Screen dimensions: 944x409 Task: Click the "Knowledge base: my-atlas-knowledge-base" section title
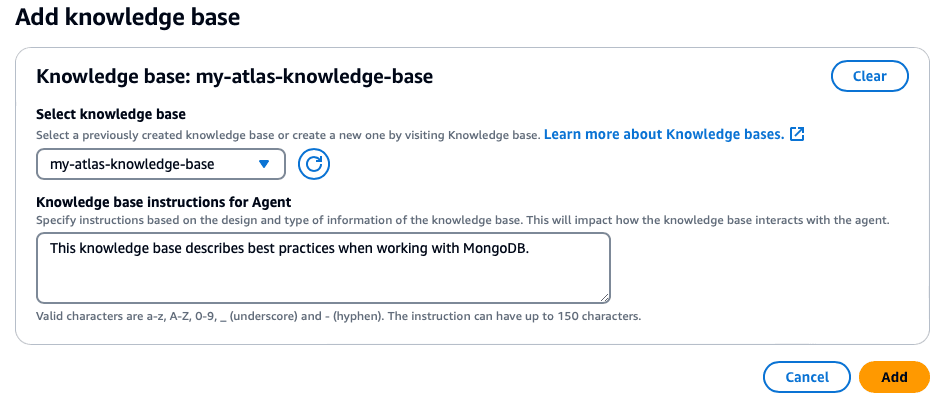pyautogui.click(x=234, y=76)
